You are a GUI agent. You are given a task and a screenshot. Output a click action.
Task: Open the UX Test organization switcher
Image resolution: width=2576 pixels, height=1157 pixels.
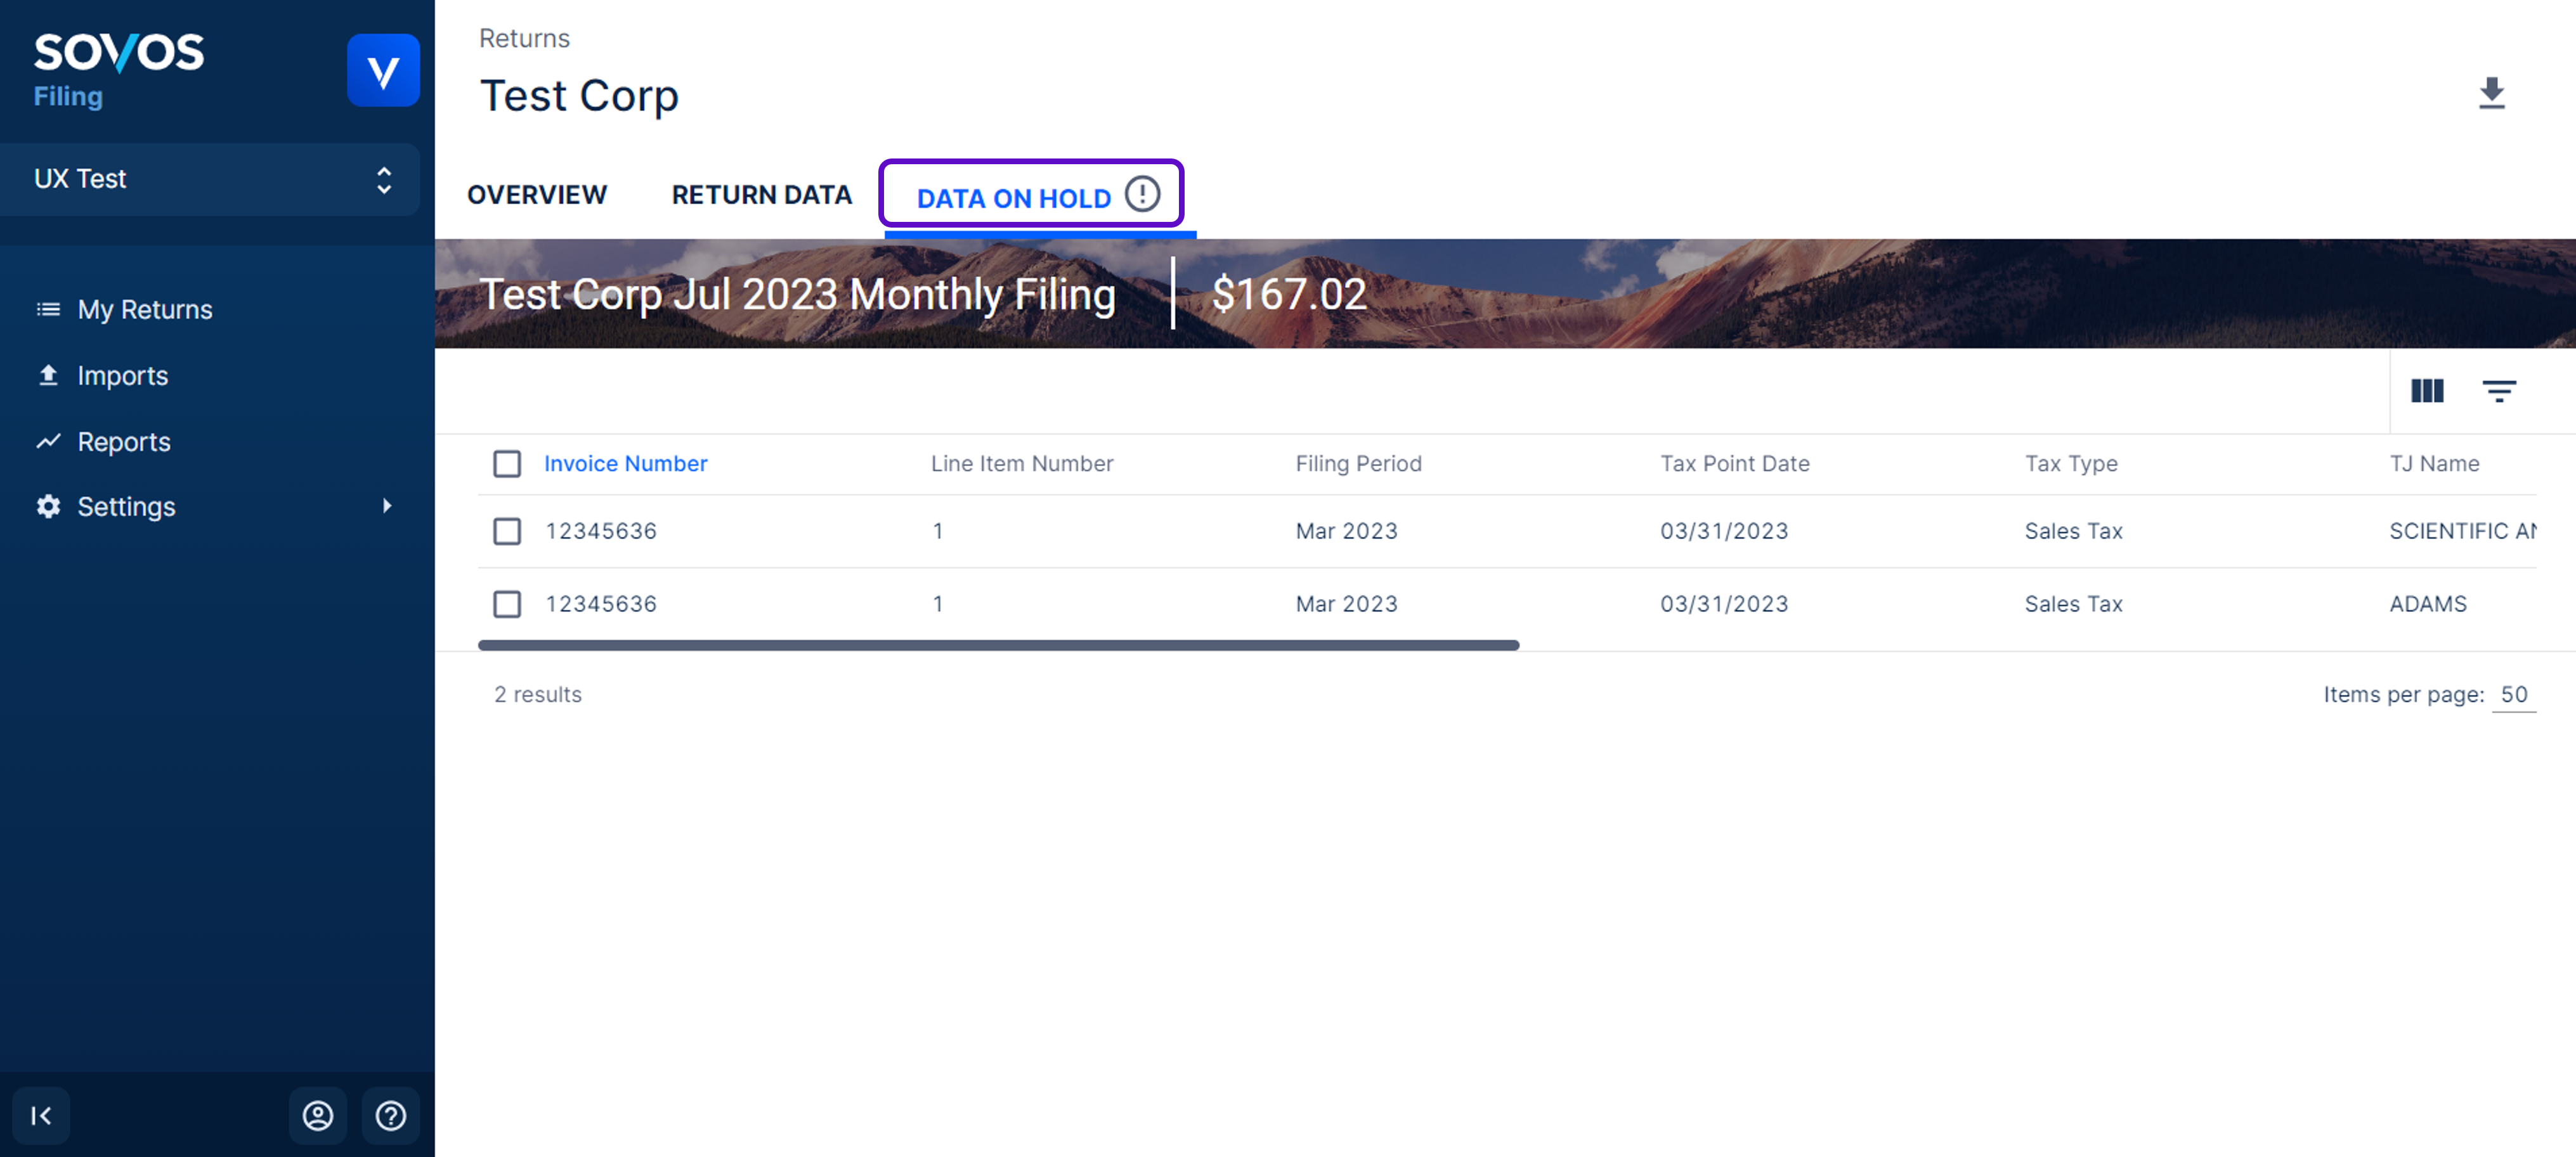[210, 179]
